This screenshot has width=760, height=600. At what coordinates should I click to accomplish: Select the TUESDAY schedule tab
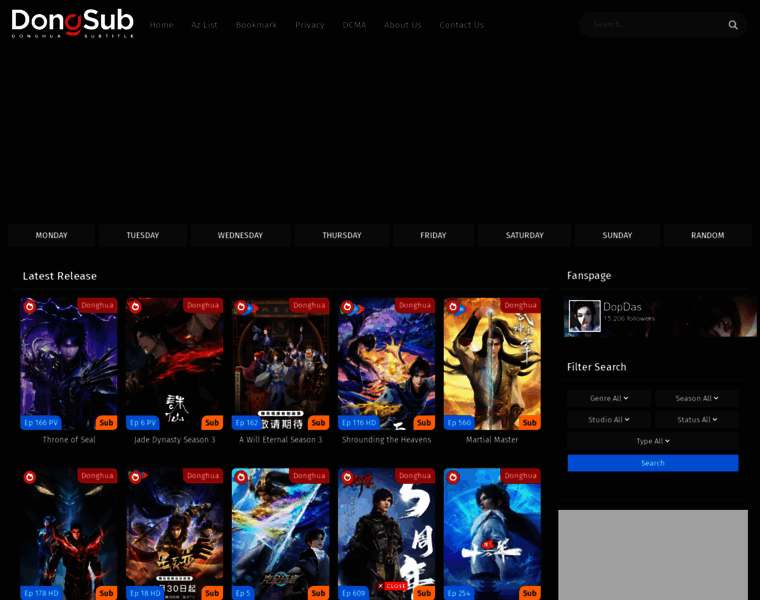click(142, 236)
